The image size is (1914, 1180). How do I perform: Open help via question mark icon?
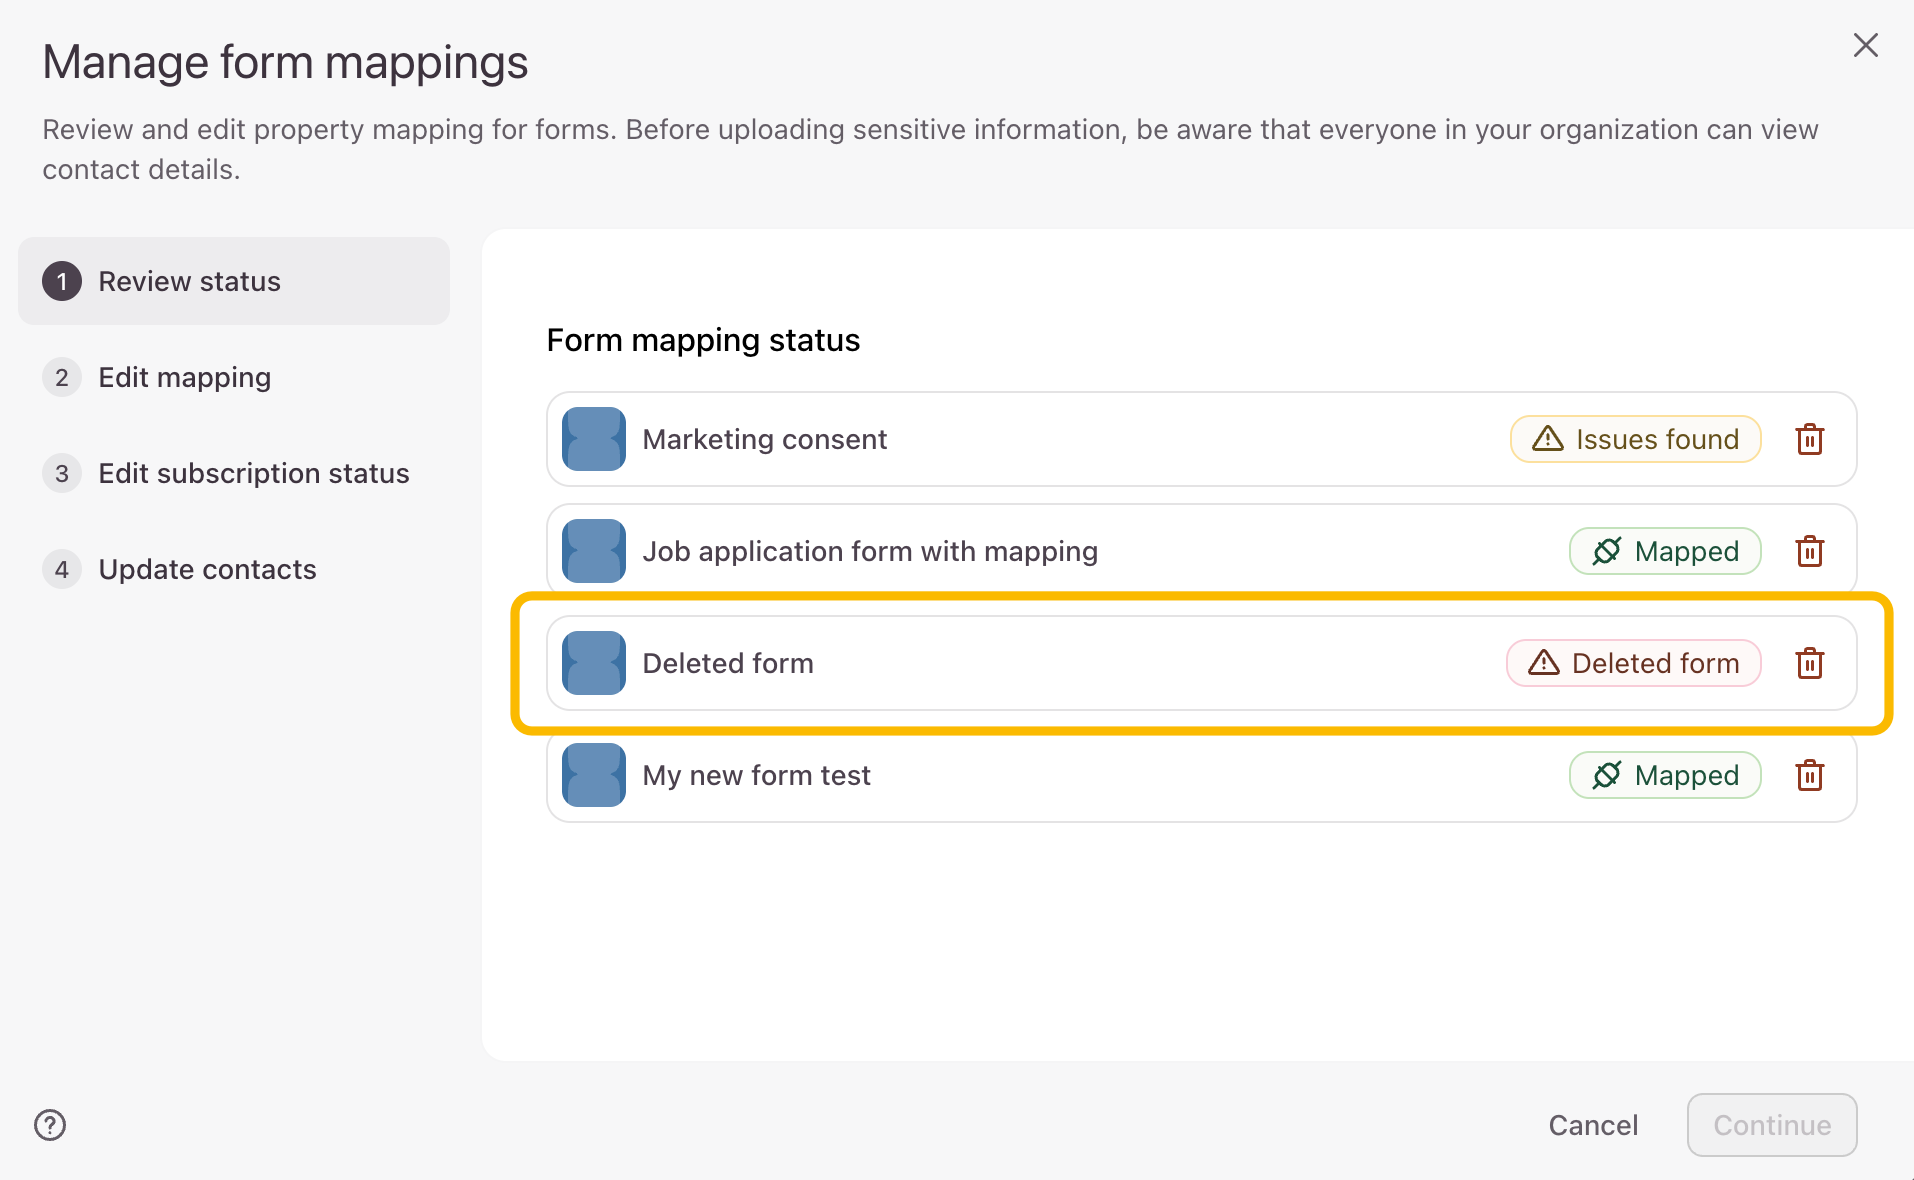(50, 1125)
